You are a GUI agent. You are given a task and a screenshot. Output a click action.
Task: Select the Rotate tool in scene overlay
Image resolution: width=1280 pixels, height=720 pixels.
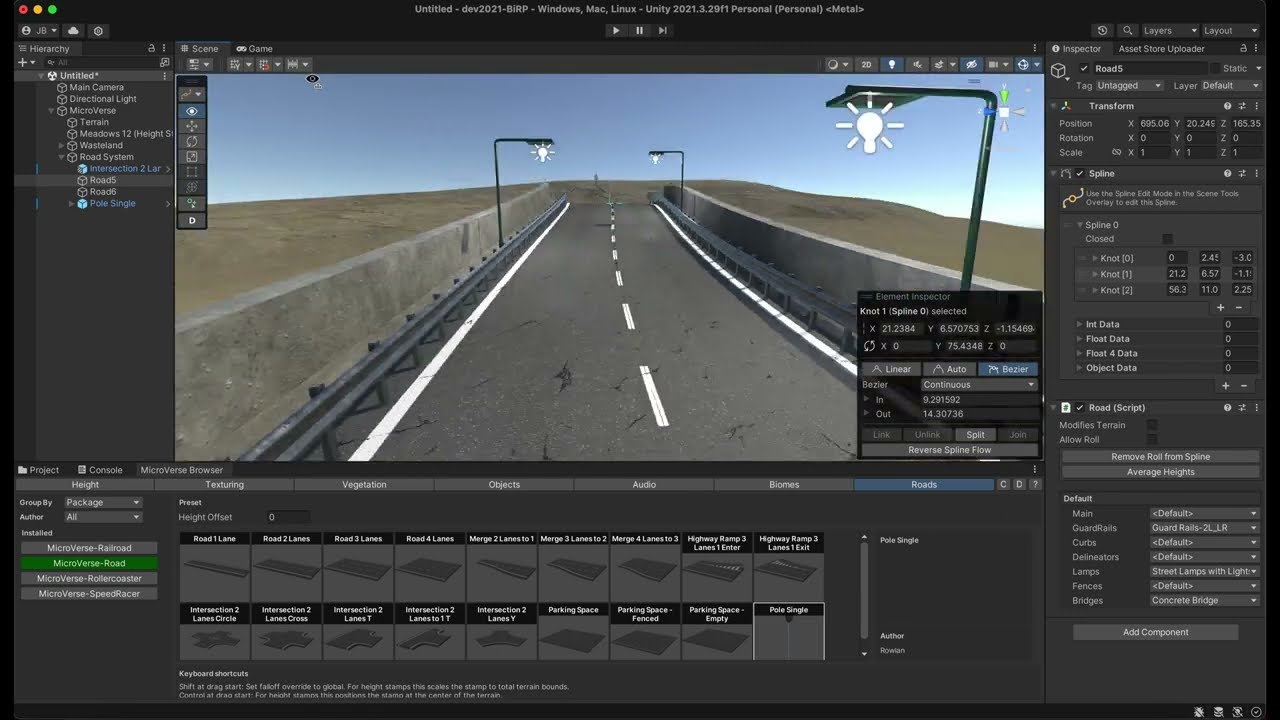(x=192, y=141)
